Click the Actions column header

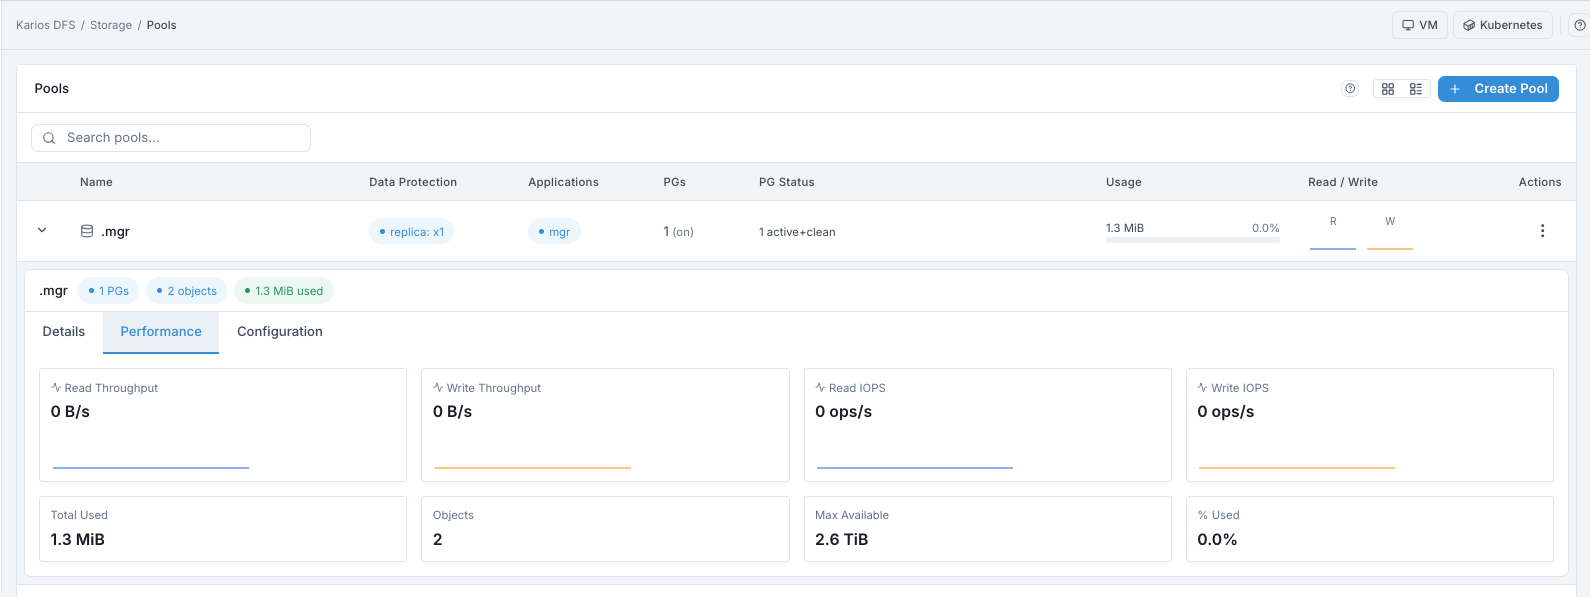click(1540, 182)
